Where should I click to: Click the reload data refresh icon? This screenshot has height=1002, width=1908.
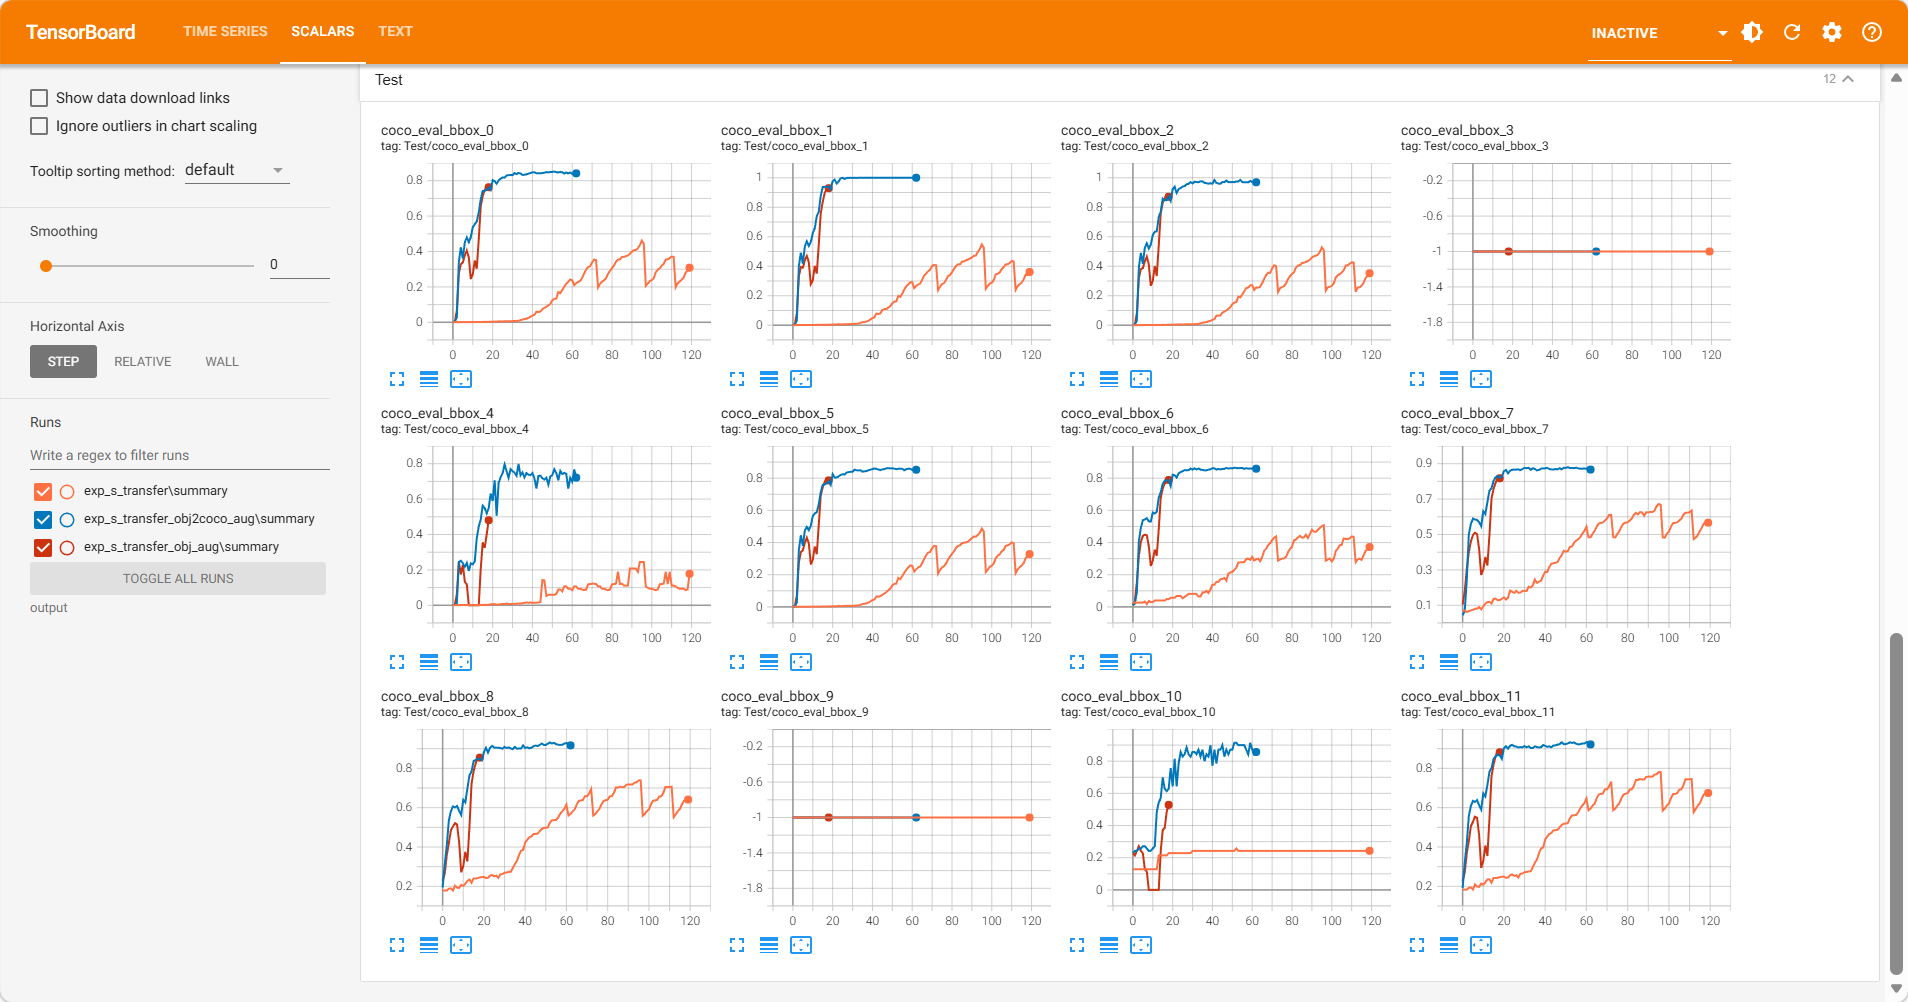(1792, 32)
